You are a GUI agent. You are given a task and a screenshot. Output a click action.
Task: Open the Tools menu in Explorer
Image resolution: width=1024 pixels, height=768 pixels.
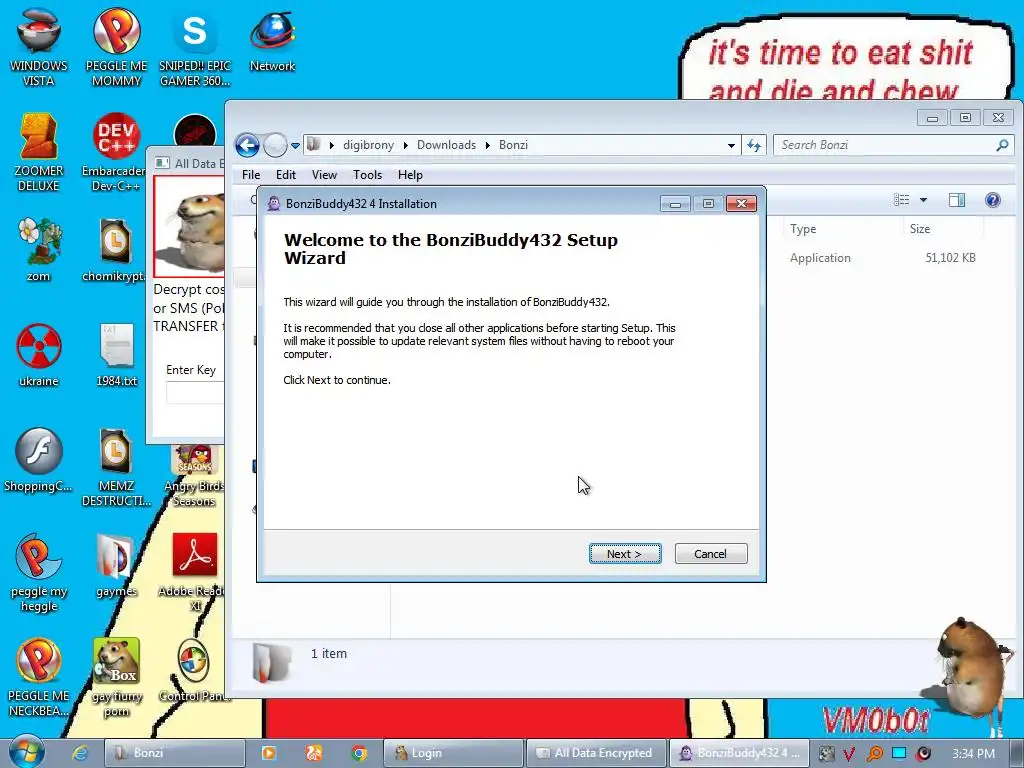pyautogui.click(x=367, y=175)
